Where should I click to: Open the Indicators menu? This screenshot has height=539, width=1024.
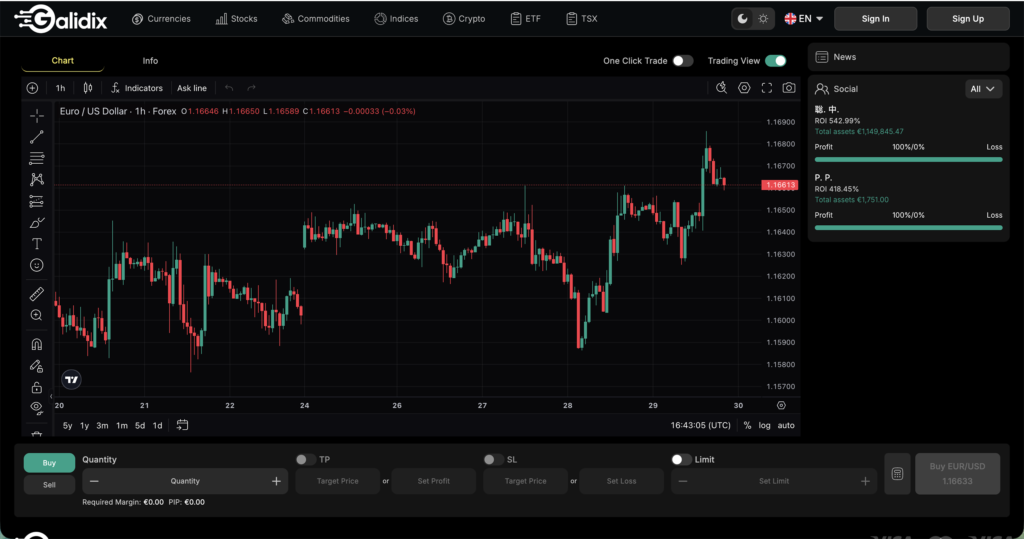(x=136, y=88)
